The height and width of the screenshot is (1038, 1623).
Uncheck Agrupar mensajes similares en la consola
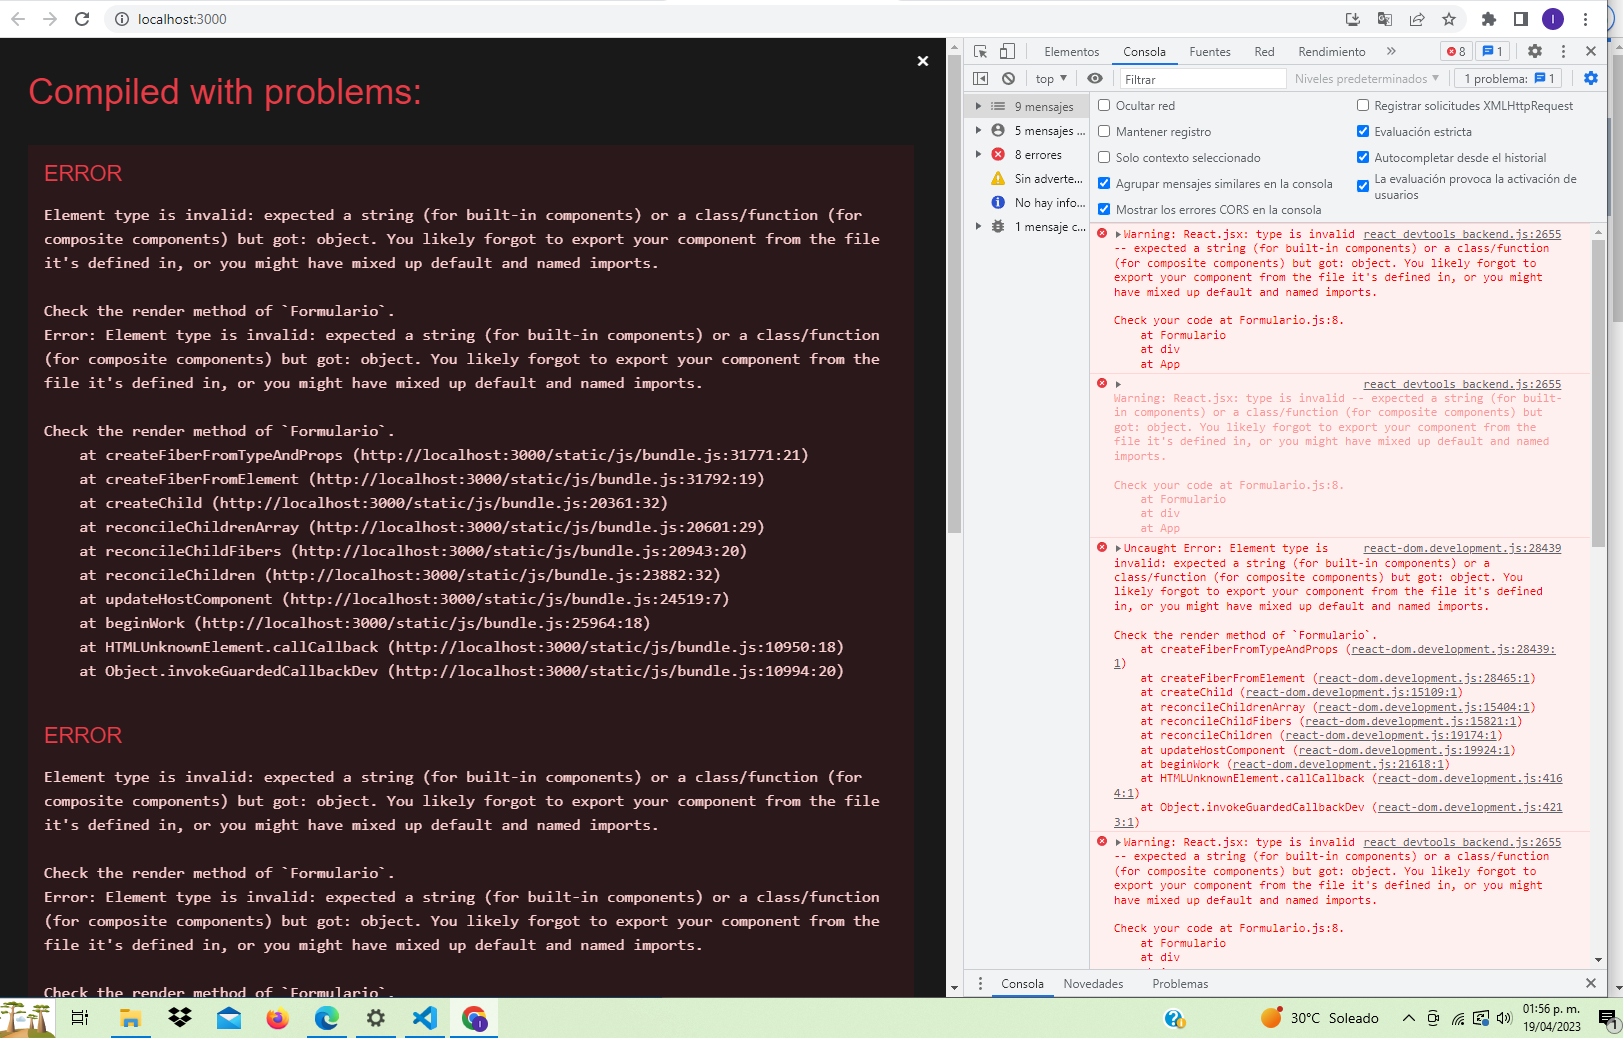click(x=1104, y=183)
